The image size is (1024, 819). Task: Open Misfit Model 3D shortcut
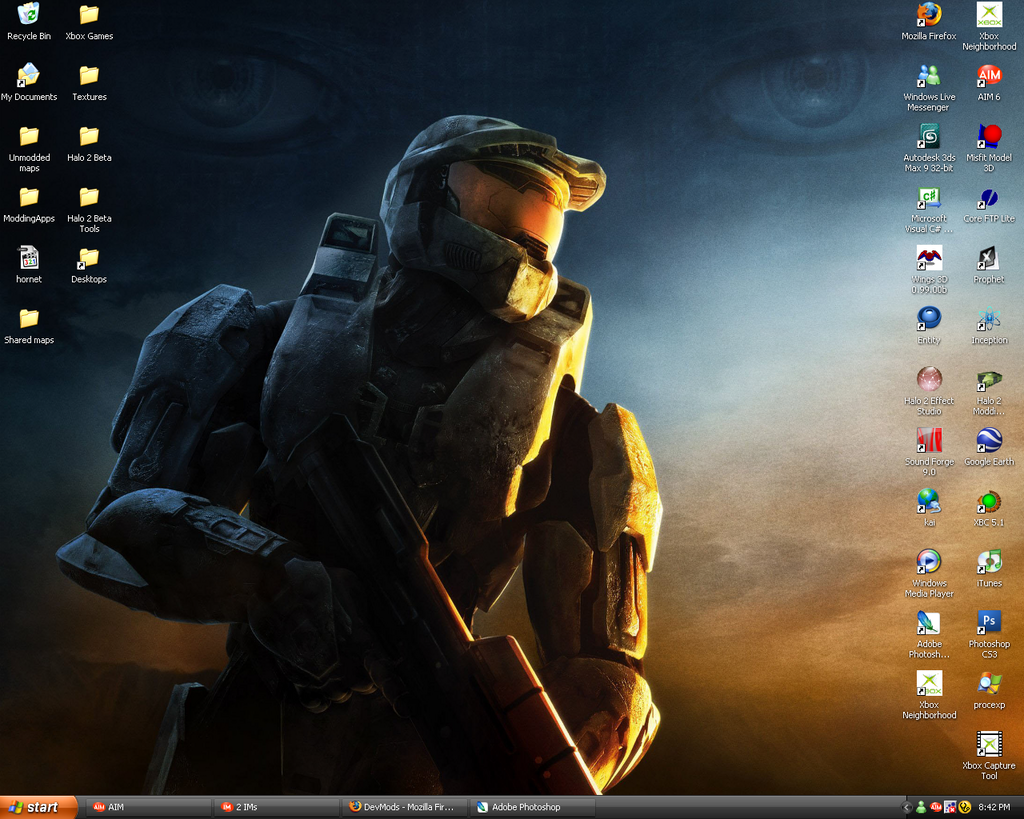[x=989, y=148]
